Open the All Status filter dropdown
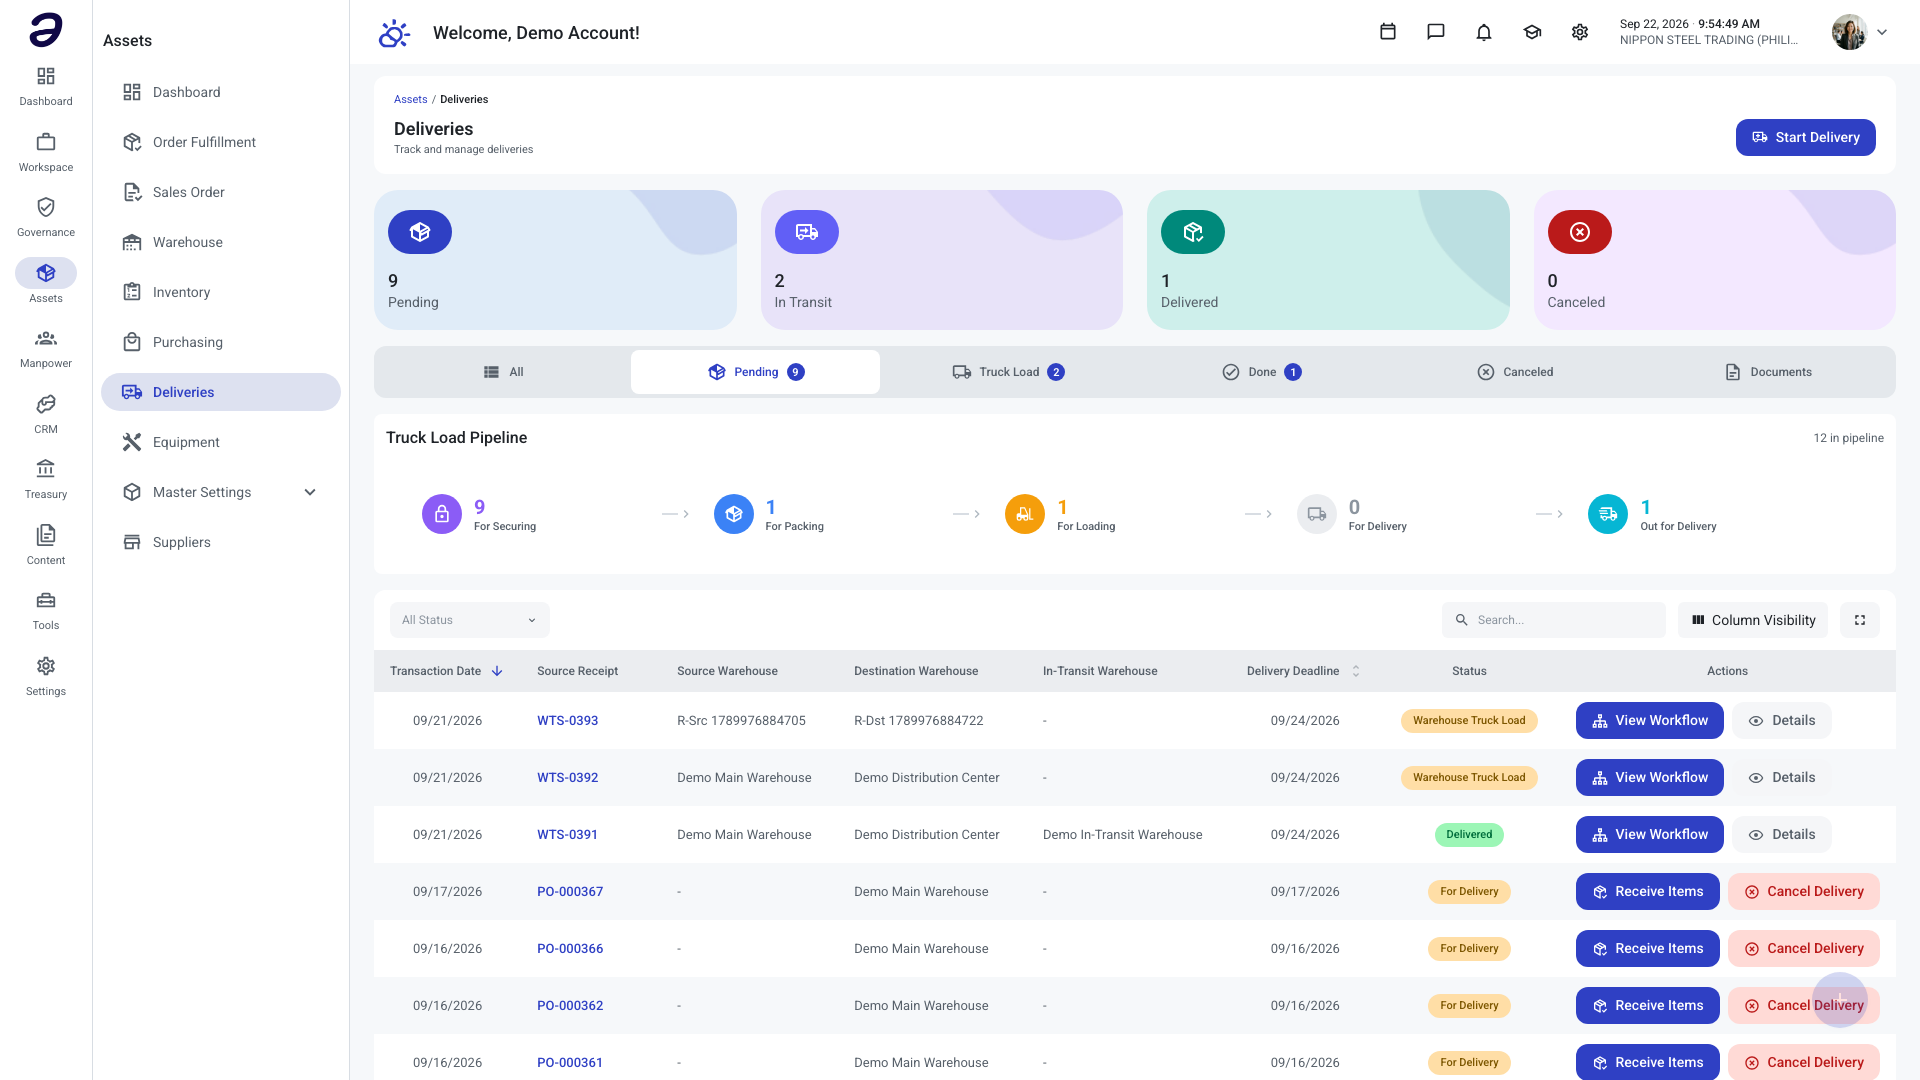Image resolution: width=1920 pixels, height=1080 pixels. tap(470, 620)
